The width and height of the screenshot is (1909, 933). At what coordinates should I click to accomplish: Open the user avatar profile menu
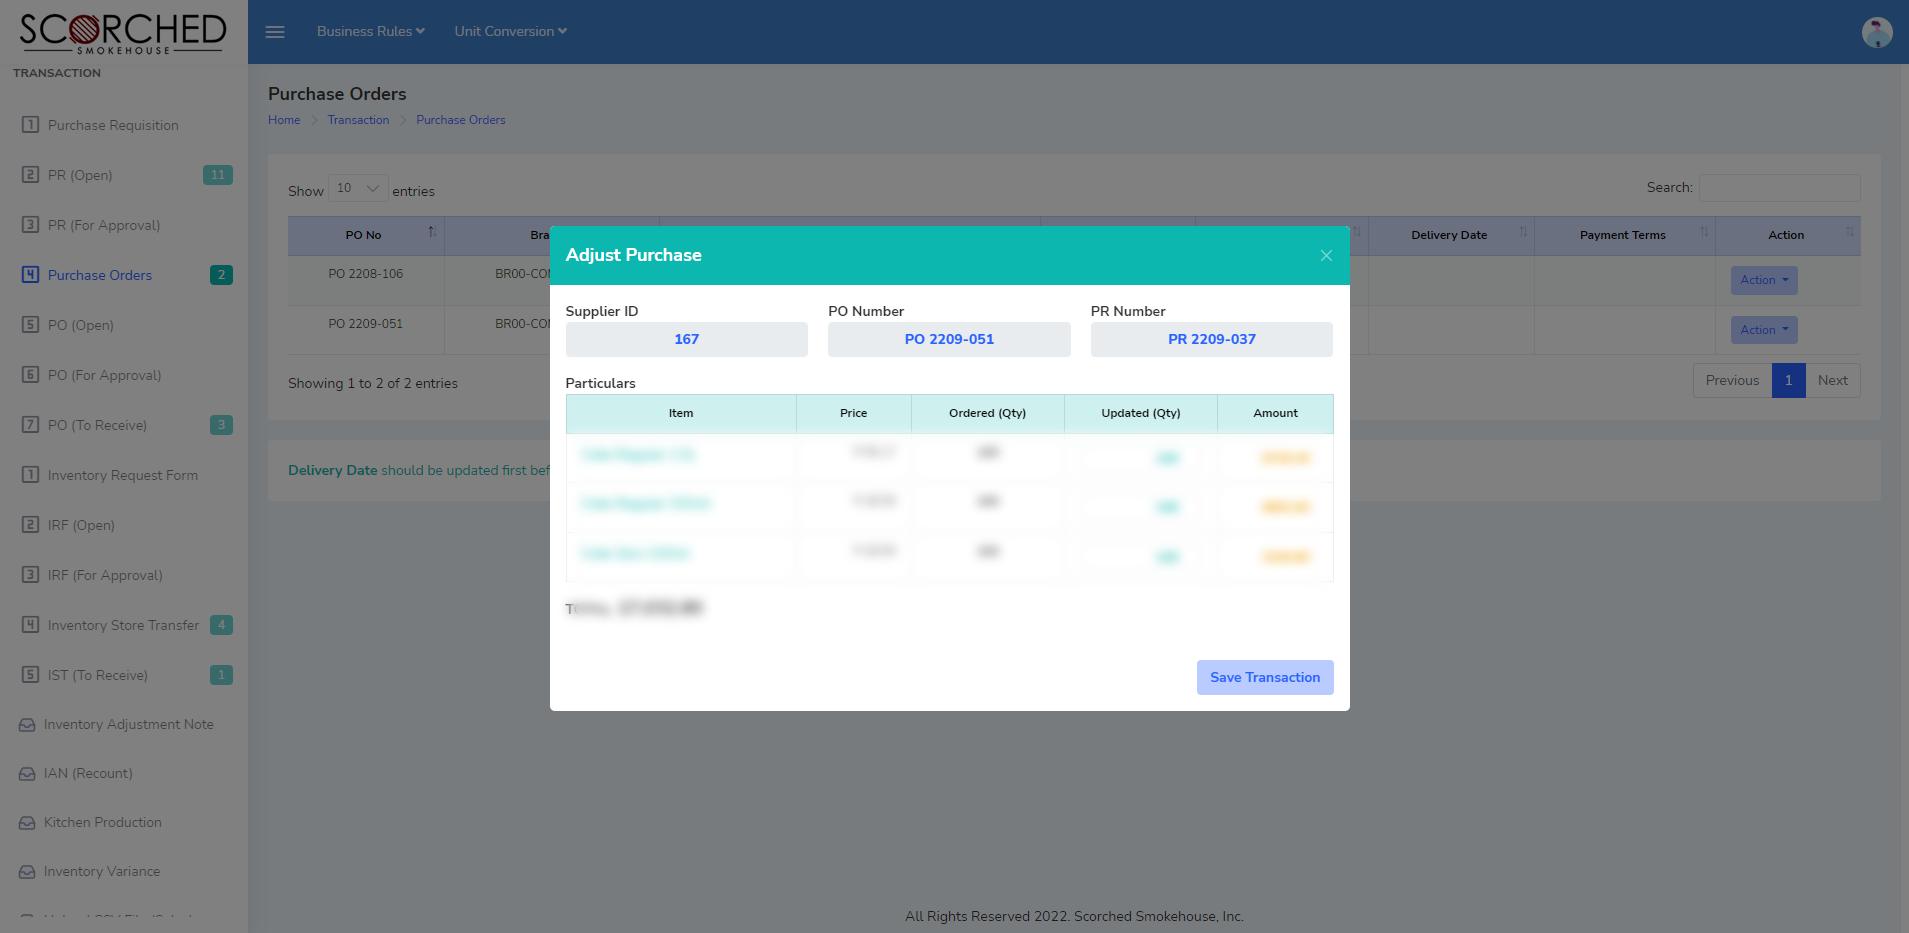click(1877, 32)
